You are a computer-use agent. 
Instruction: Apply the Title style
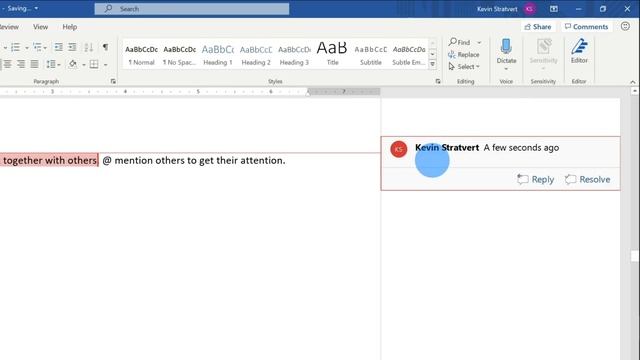332,55
